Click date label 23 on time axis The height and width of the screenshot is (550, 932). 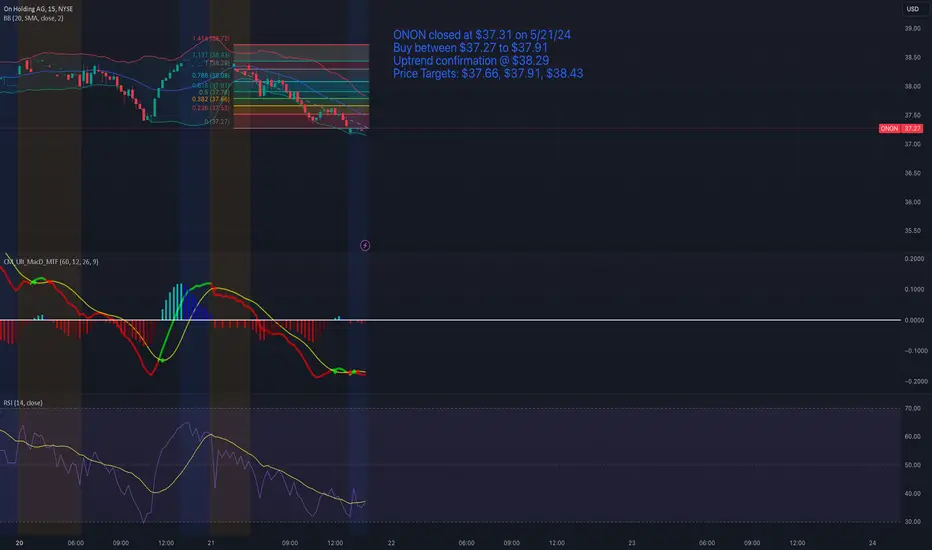(632, 543)
